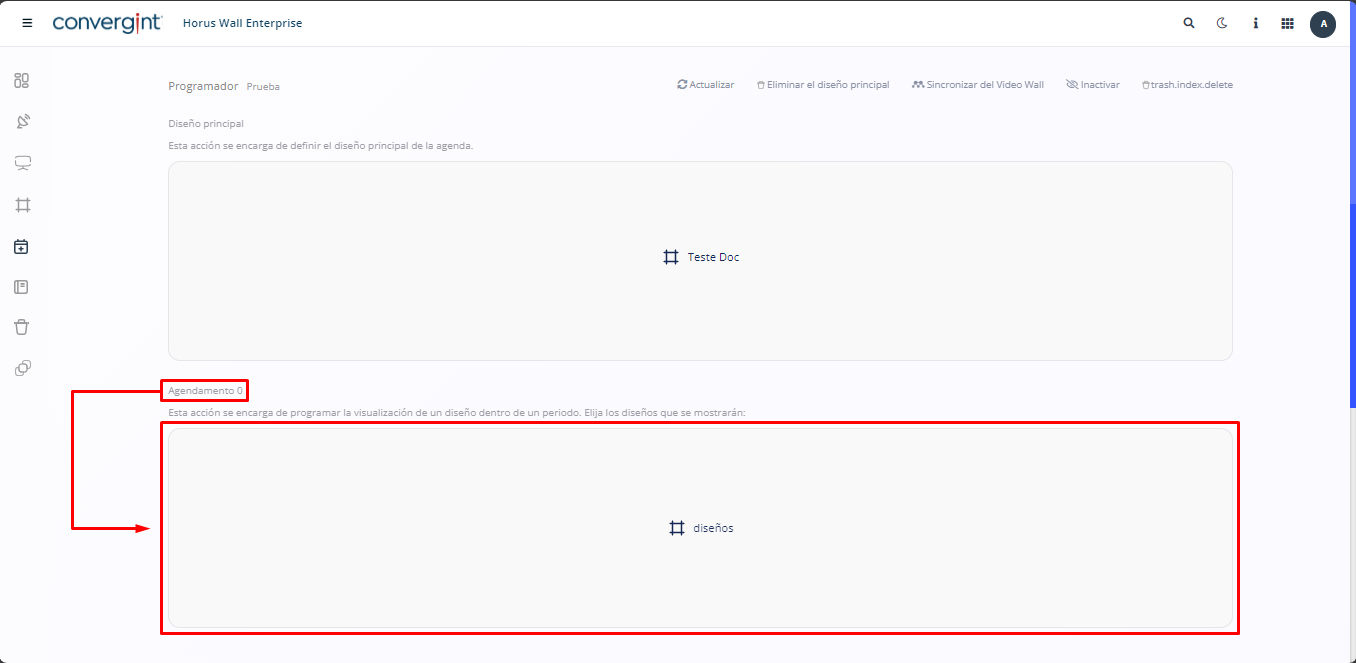Select the Teste Doc main design area
Screen dimensions: 1356x663
tap(700, 258)
